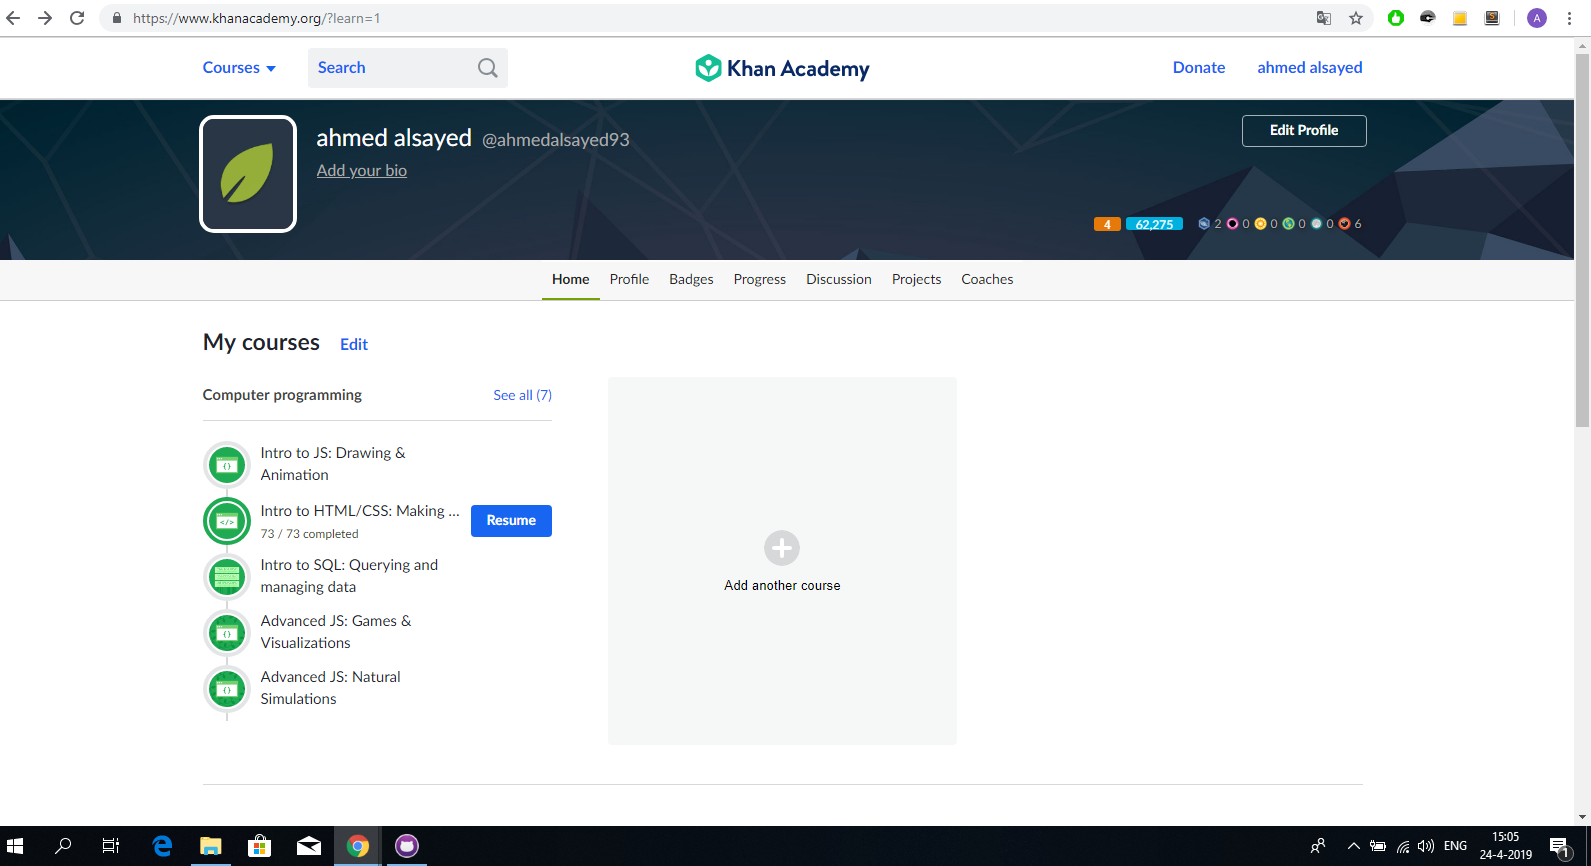The width and height of the screenshot is (1591, 866).
Task: Open the Chrome profile avatar A
Action: pos(1537,18)
